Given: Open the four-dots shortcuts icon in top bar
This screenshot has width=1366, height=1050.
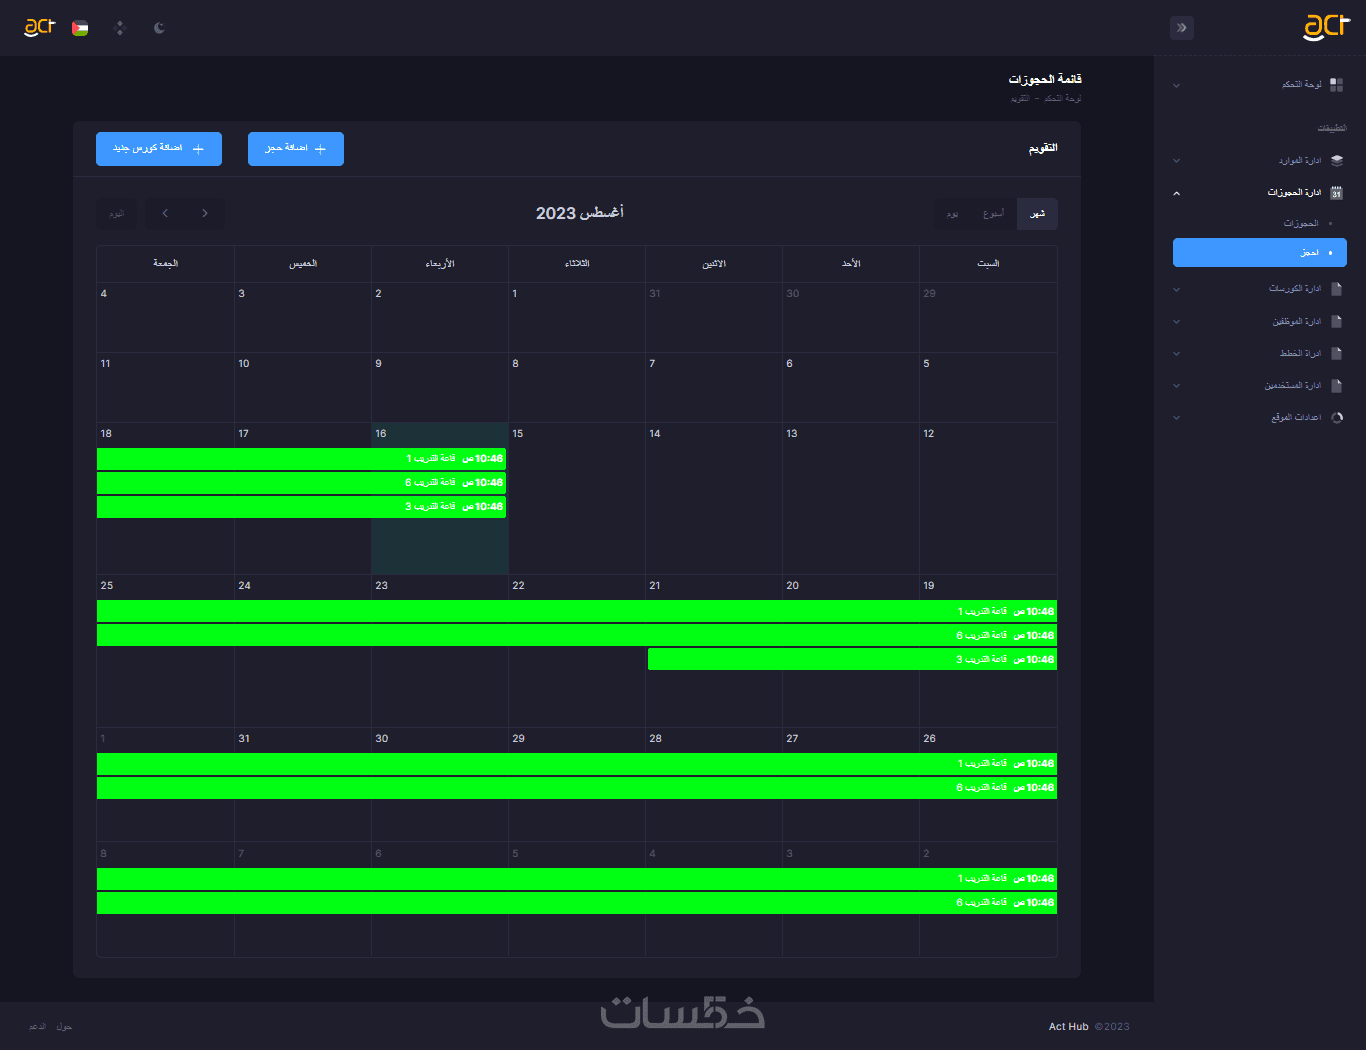Looking at the screenshot, I should (120, 28).
